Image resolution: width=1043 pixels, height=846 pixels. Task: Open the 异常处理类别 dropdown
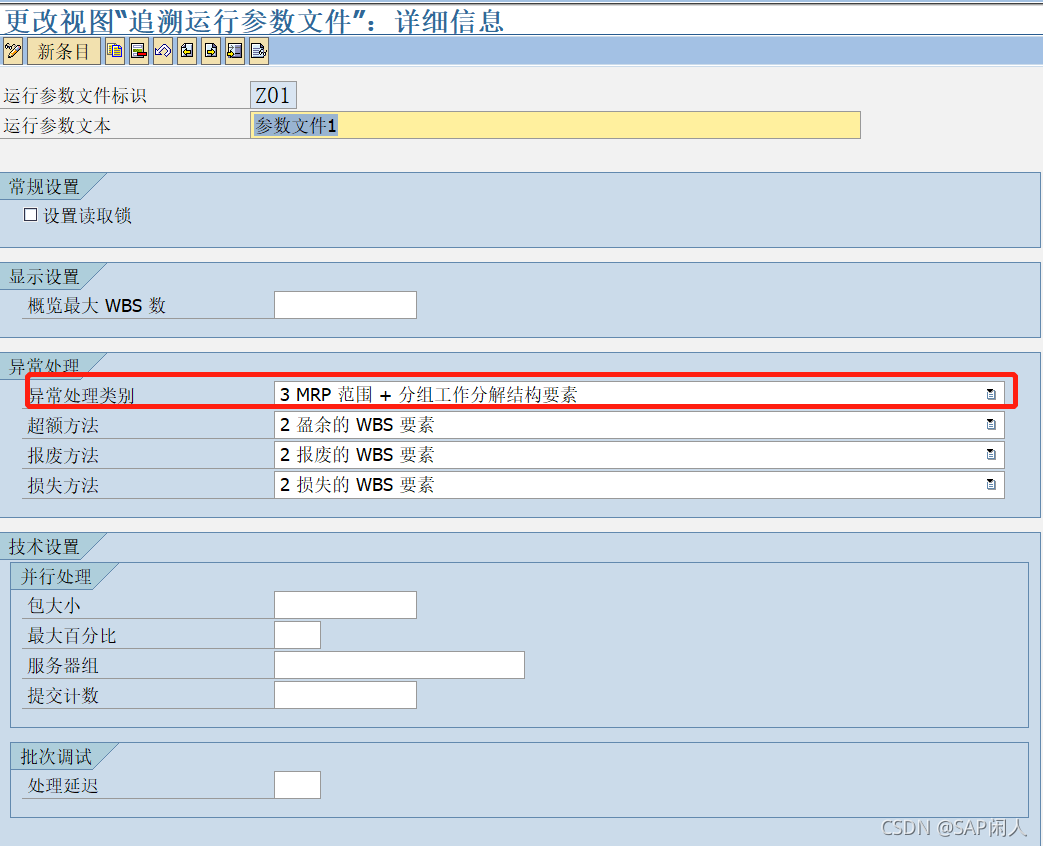point(990,394)
